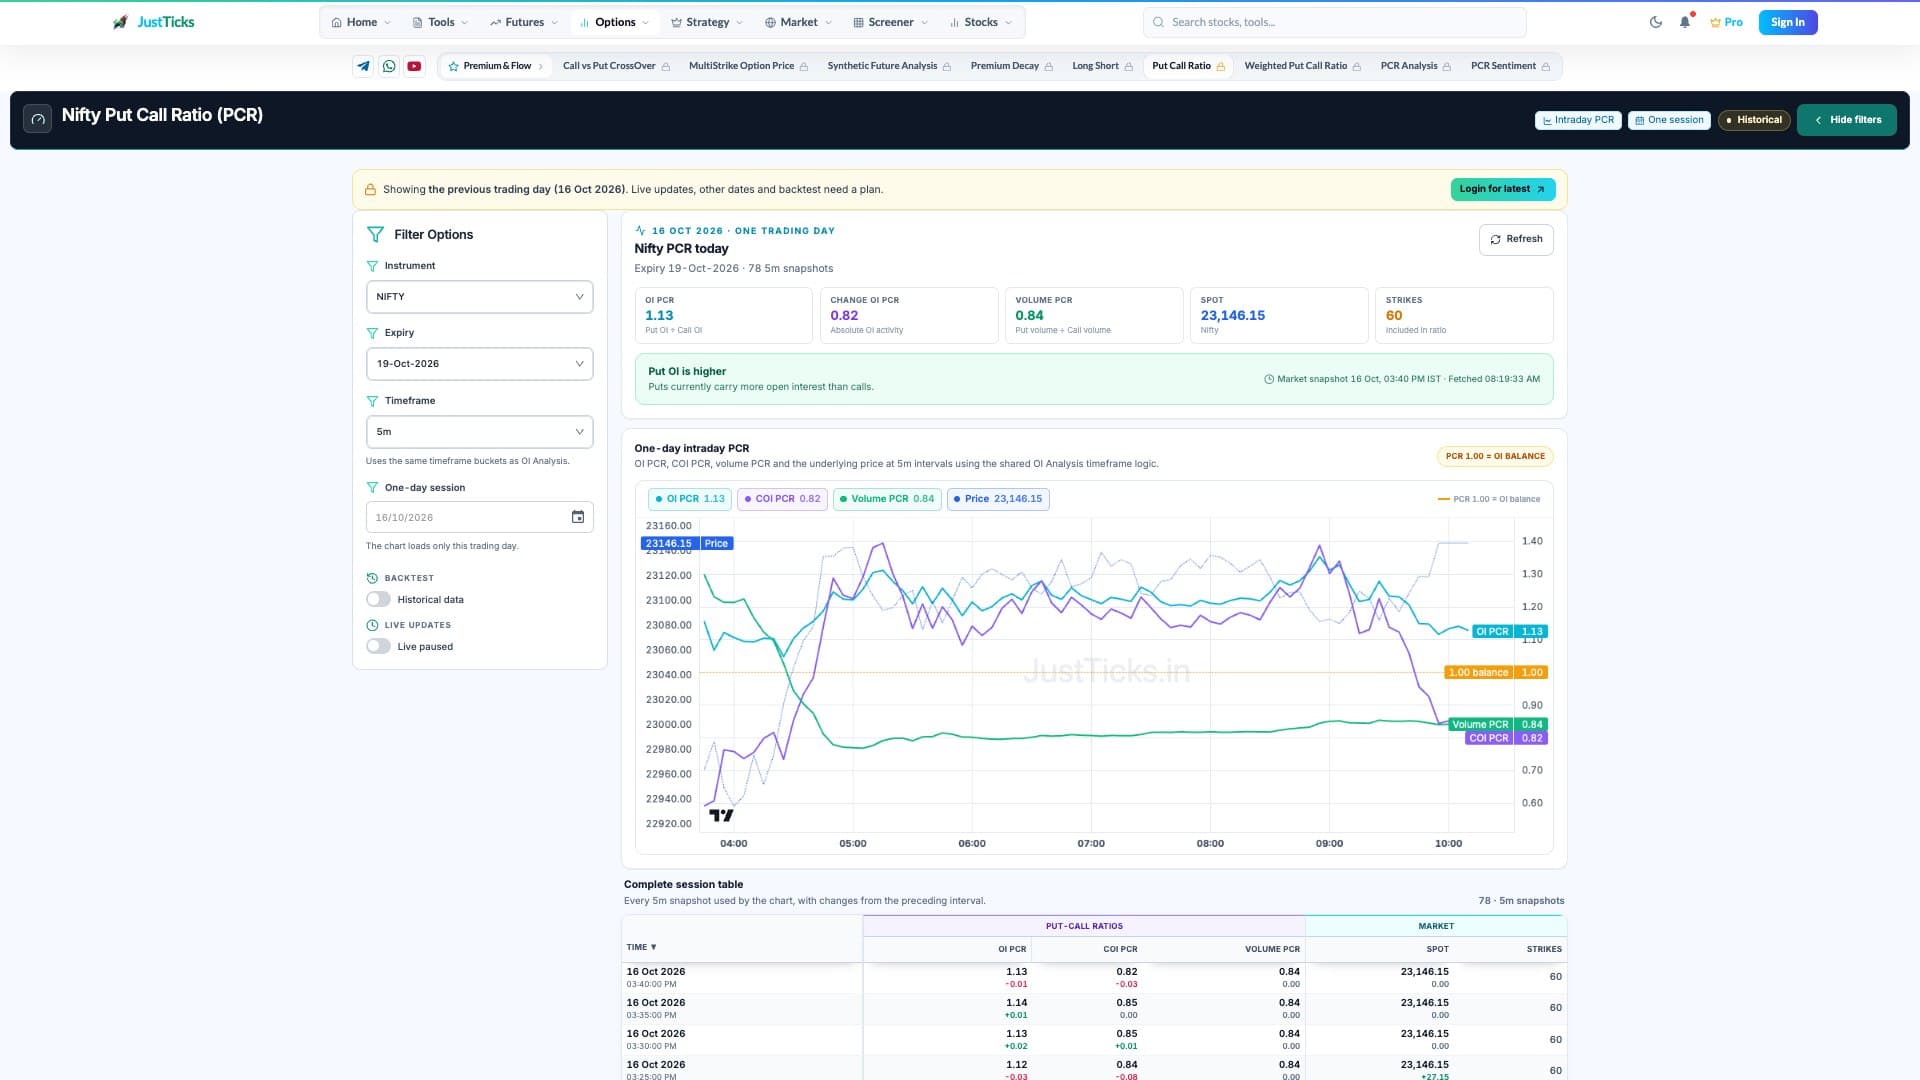This screenshot has width=1920, height=1080.
Task: Click the Search stocks, tools field
Action: point(1334,22)
